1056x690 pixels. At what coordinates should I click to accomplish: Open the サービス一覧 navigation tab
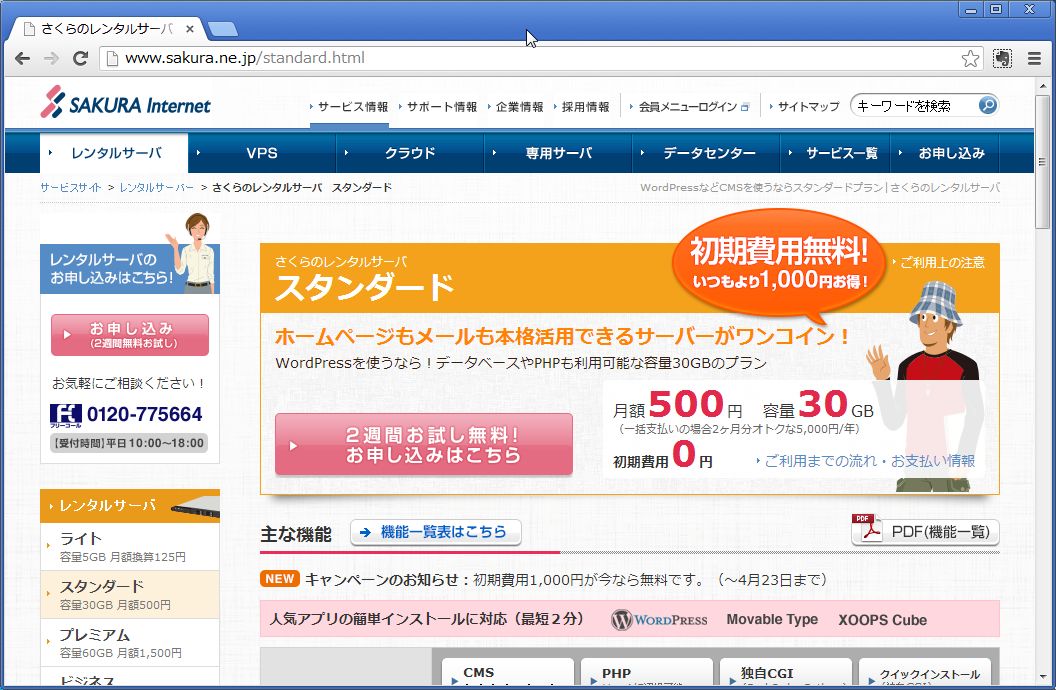835,153
